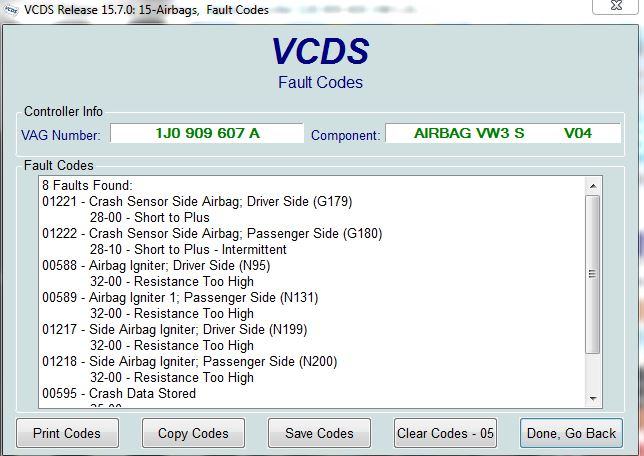The width and height of the screenshot is (644, 456).
Task: Select fault 01217 Side Airbag Igniter Driver (N199)
Action: point(175,329)
